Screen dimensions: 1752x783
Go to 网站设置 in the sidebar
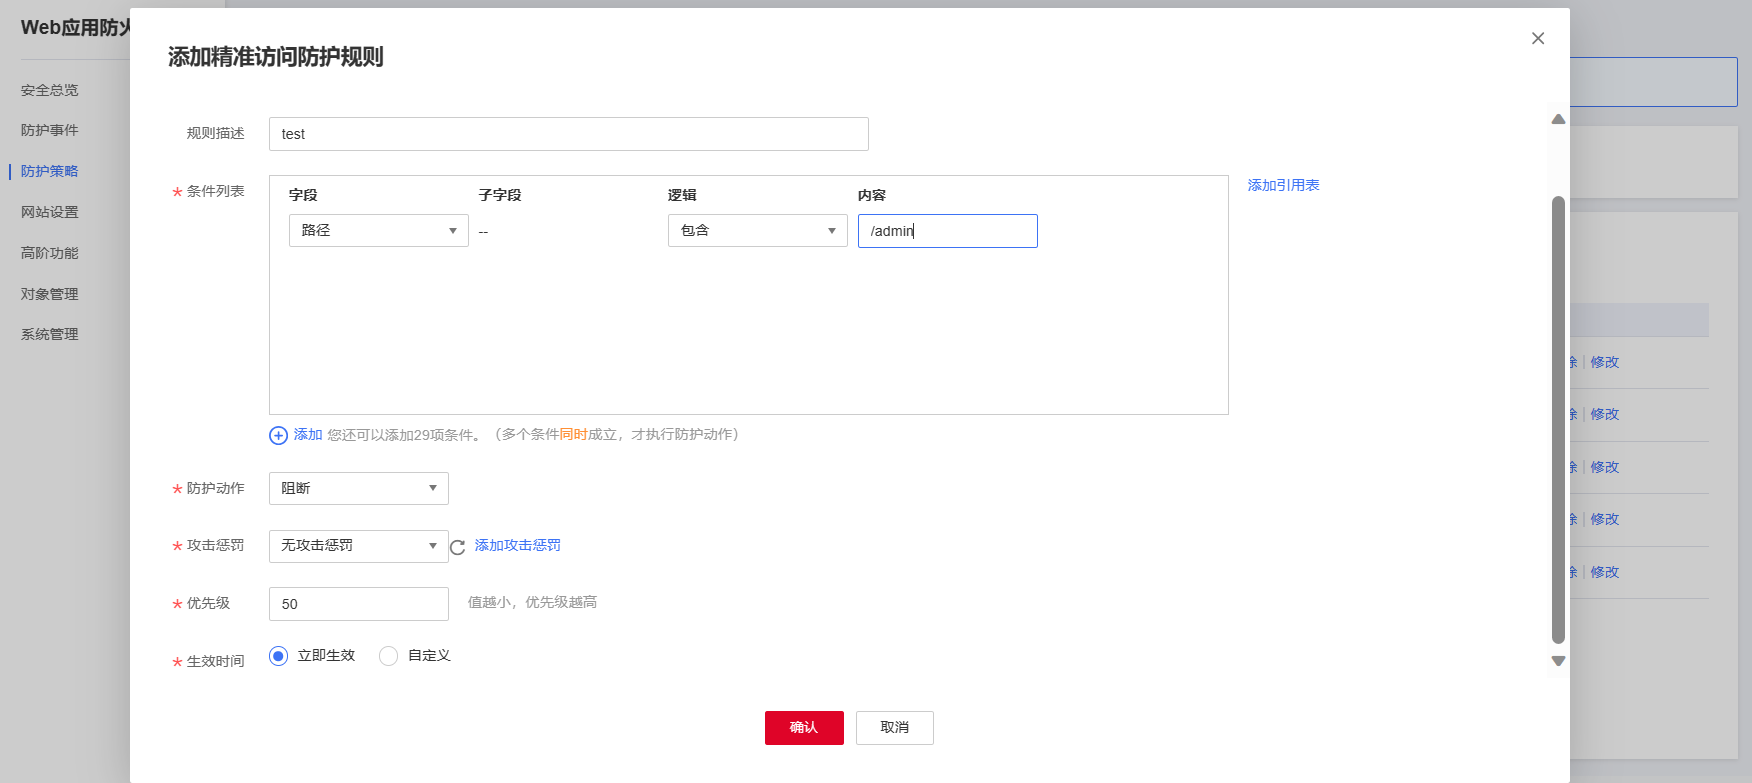point(50,212)
